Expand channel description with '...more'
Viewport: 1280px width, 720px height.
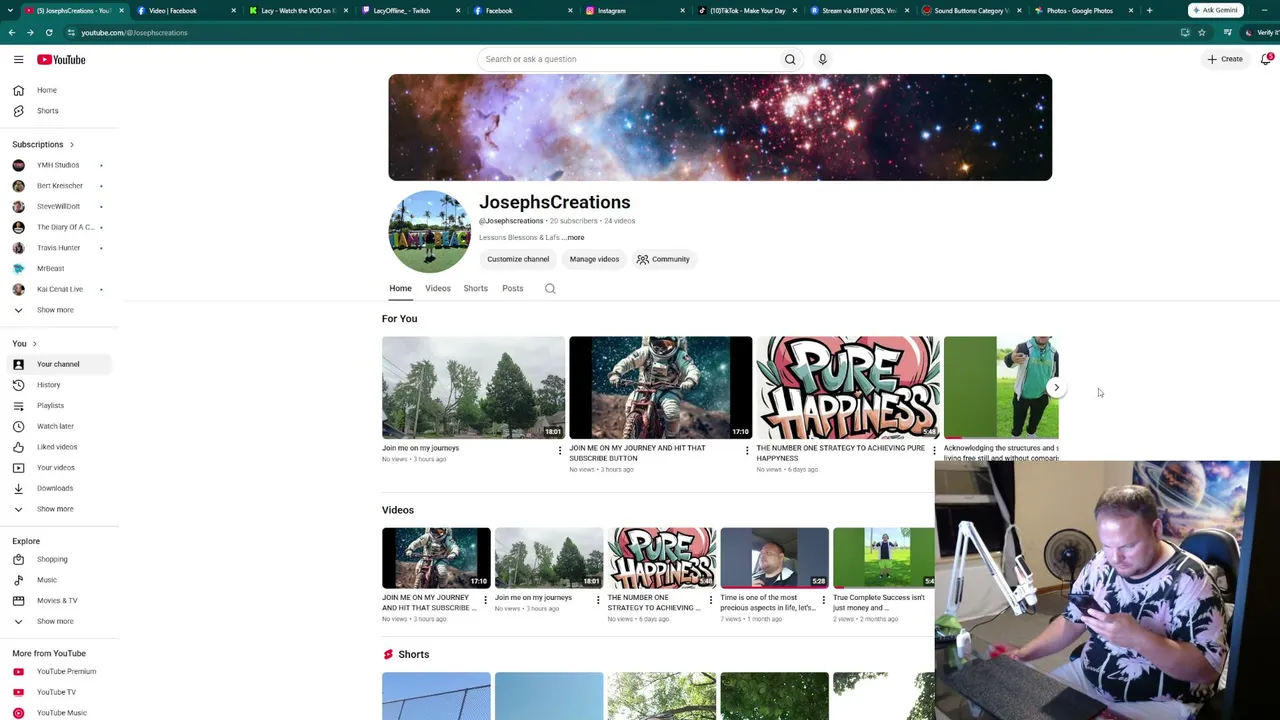[574, 238]
